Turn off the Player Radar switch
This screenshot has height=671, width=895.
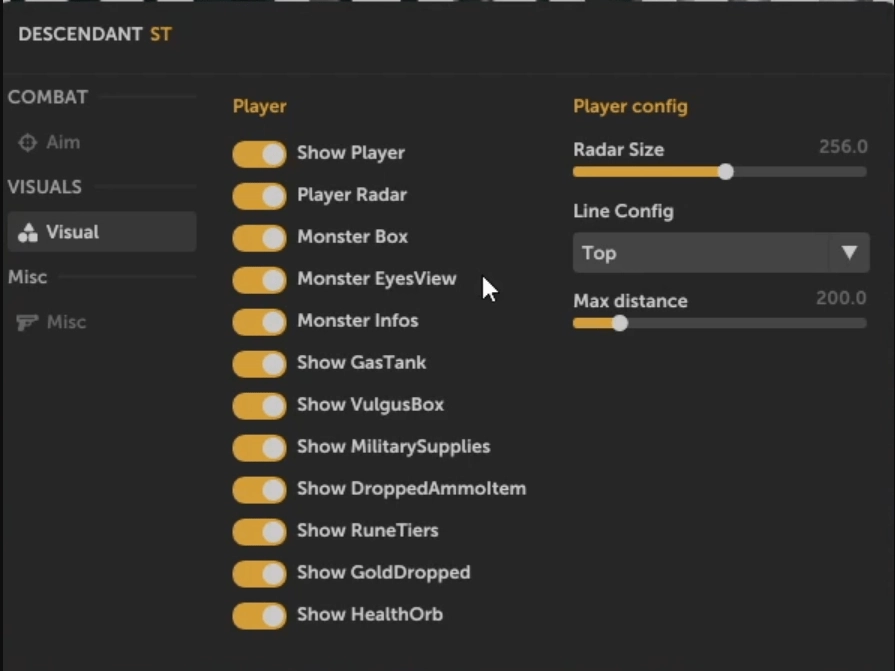[259, 196]
